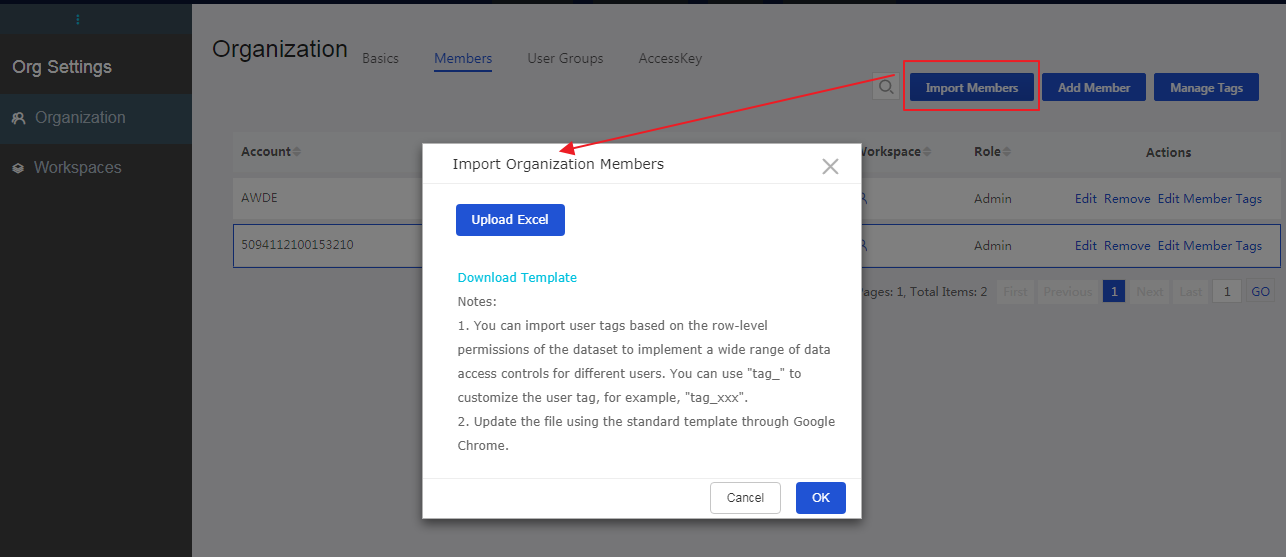Remove the 5094112100153210 member
This screenshot has width=1286, height=557.
point(1126,246)
